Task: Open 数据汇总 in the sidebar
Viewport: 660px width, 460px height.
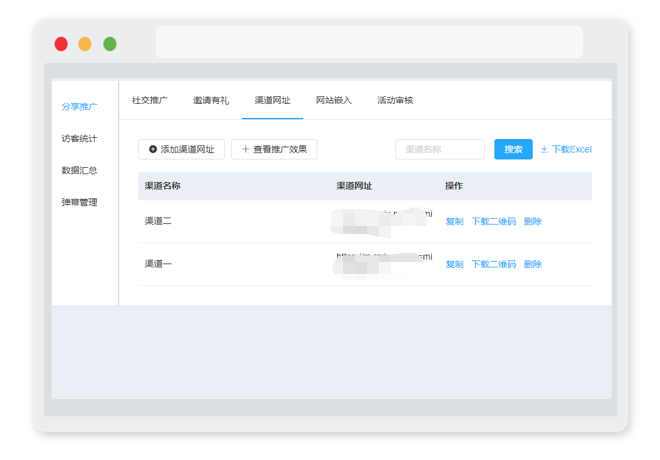Action: (79, 170)
